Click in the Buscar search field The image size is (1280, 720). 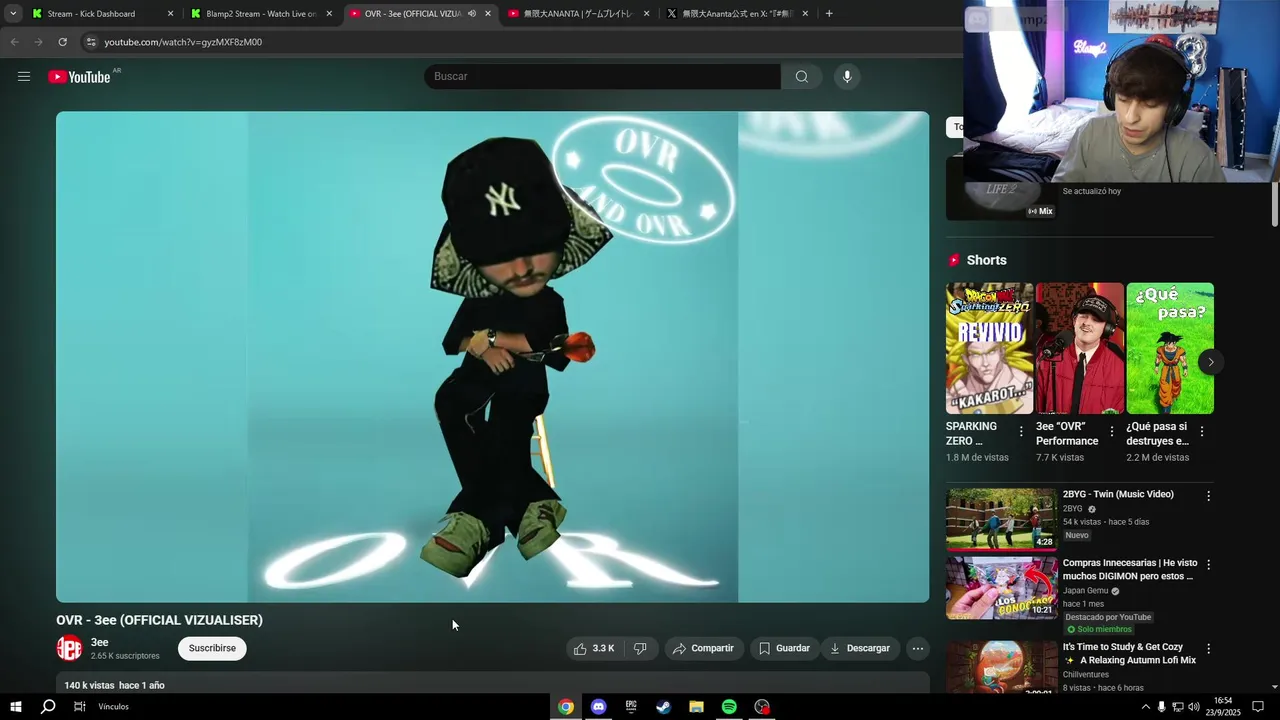(603, 77)
